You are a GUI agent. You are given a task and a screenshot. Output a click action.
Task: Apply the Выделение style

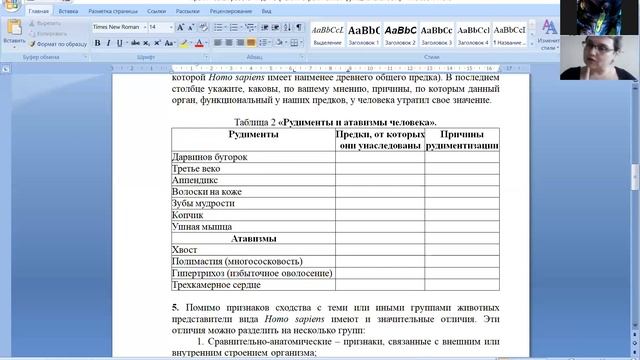[x=328, y=35]
